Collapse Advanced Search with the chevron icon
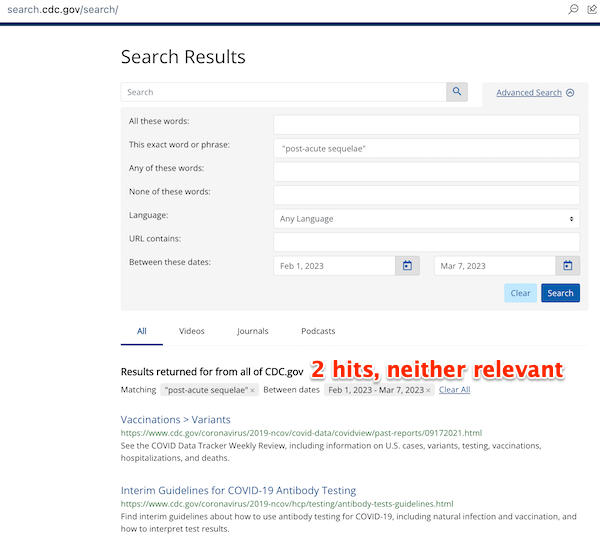Screen dimensions: 600x540 coord(570,93)
